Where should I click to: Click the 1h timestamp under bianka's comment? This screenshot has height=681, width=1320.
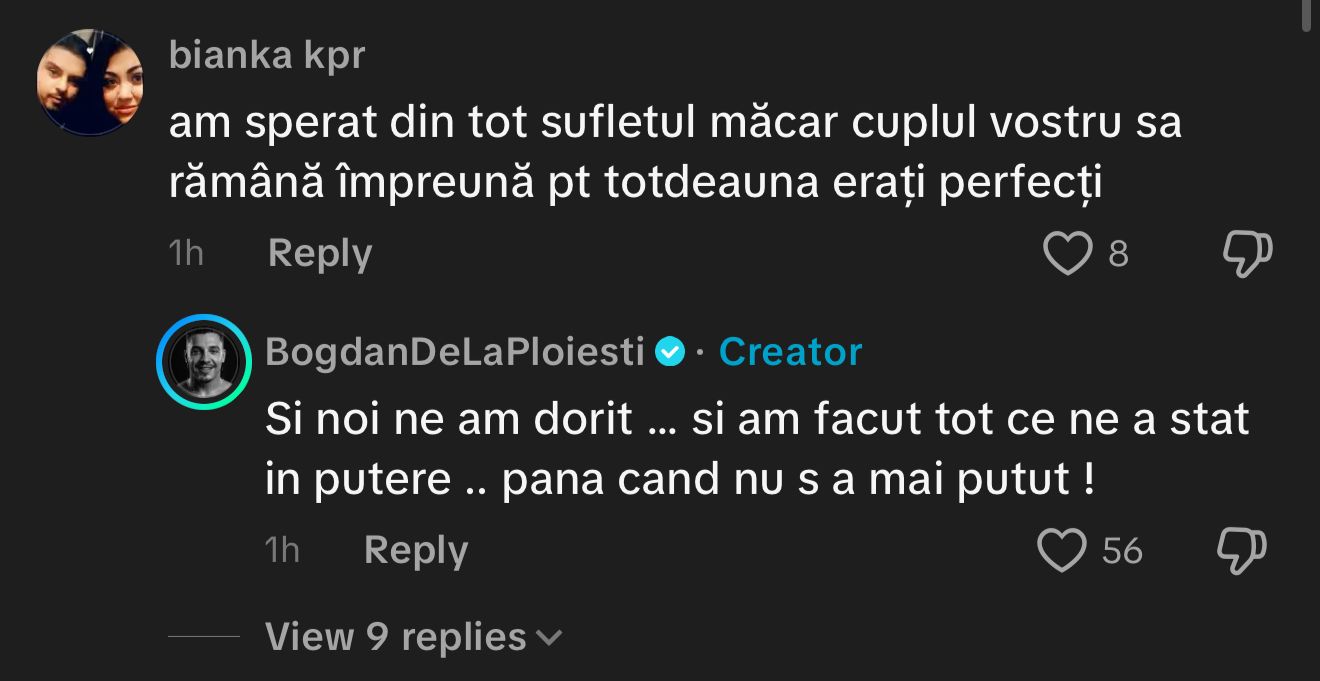coord(186,254)
